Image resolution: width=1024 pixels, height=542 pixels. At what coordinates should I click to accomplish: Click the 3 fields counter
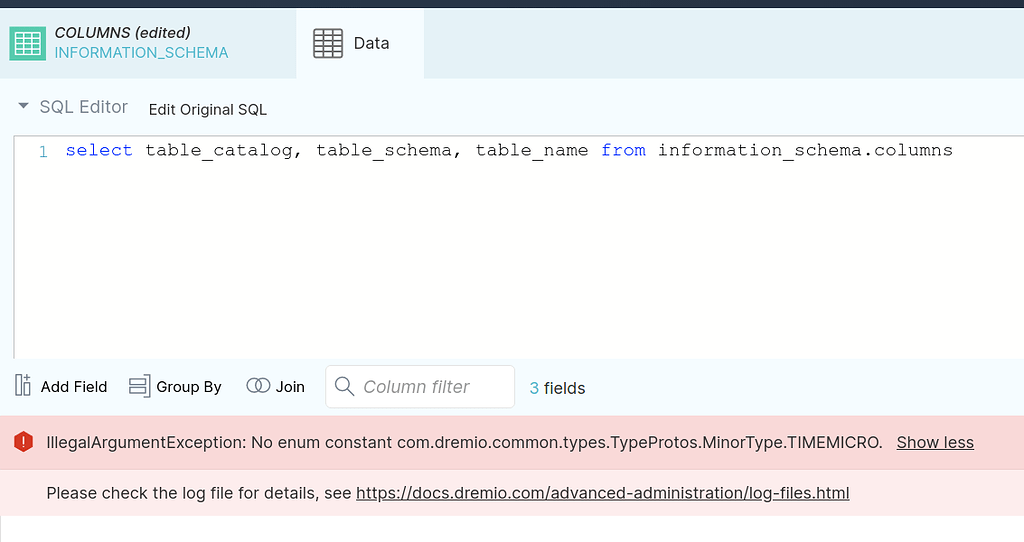557,389
